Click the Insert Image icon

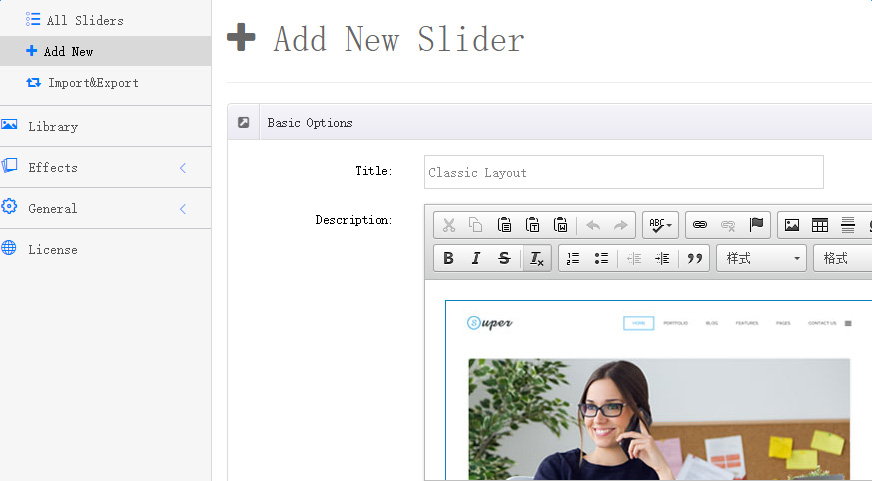pyautogui.click(x=792, y=225)
